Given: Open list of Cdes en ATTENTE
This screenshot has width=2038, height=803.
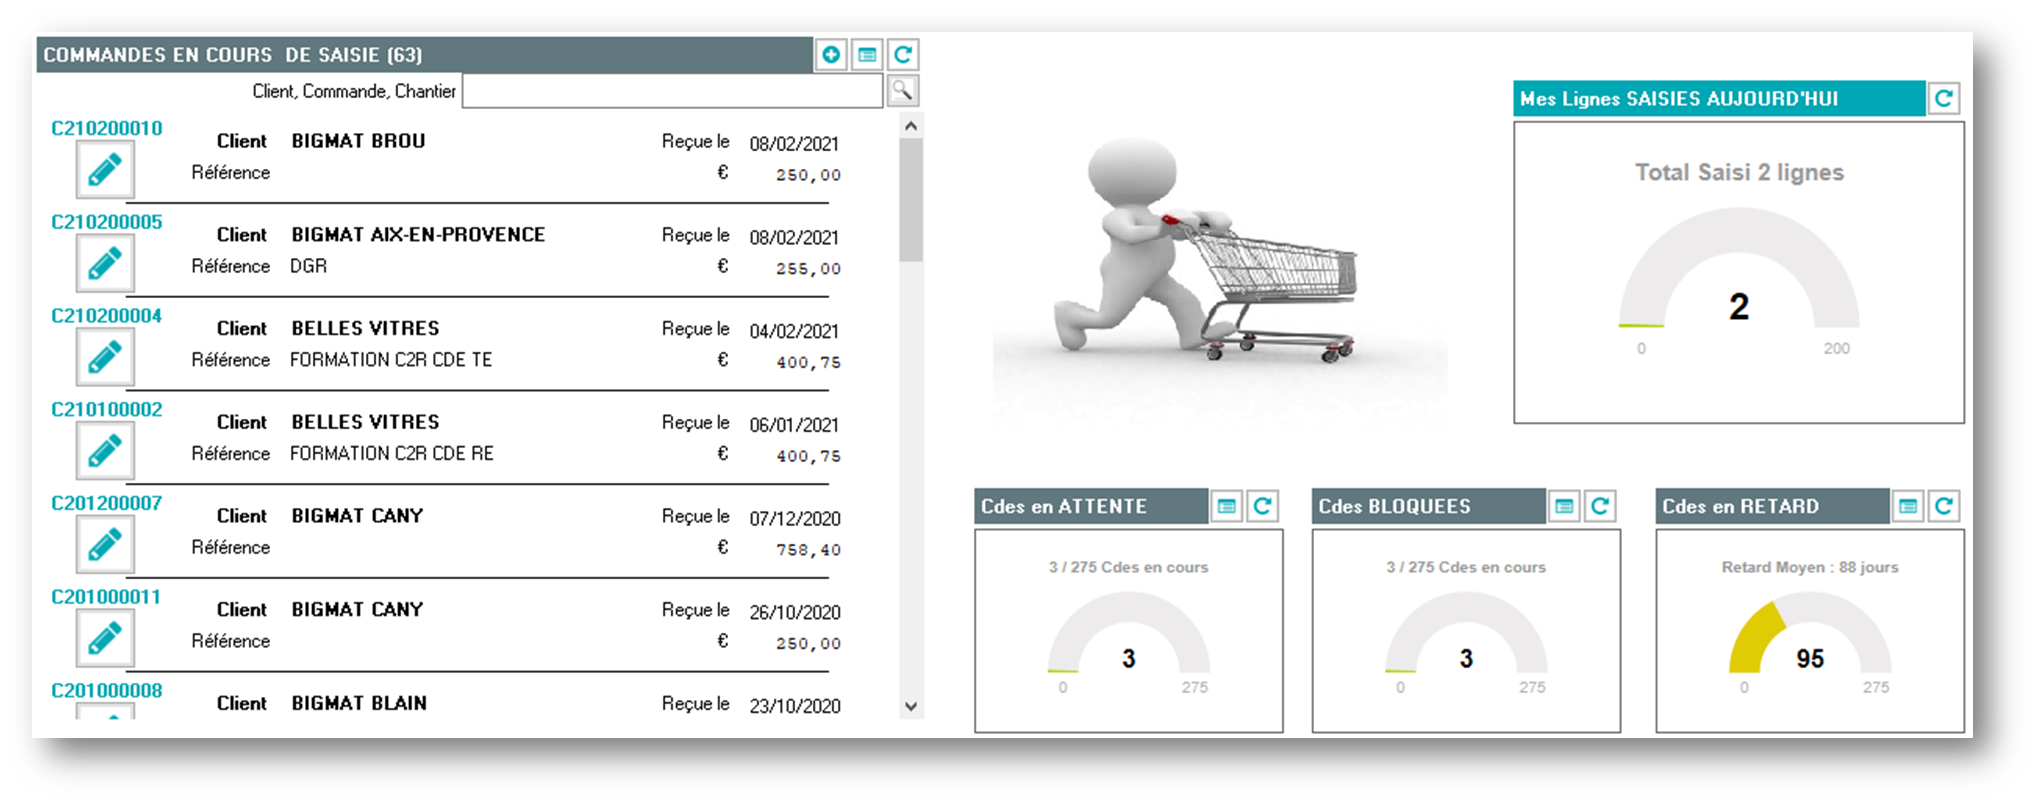Looking at the screenshot, I should click(1227, 507).
